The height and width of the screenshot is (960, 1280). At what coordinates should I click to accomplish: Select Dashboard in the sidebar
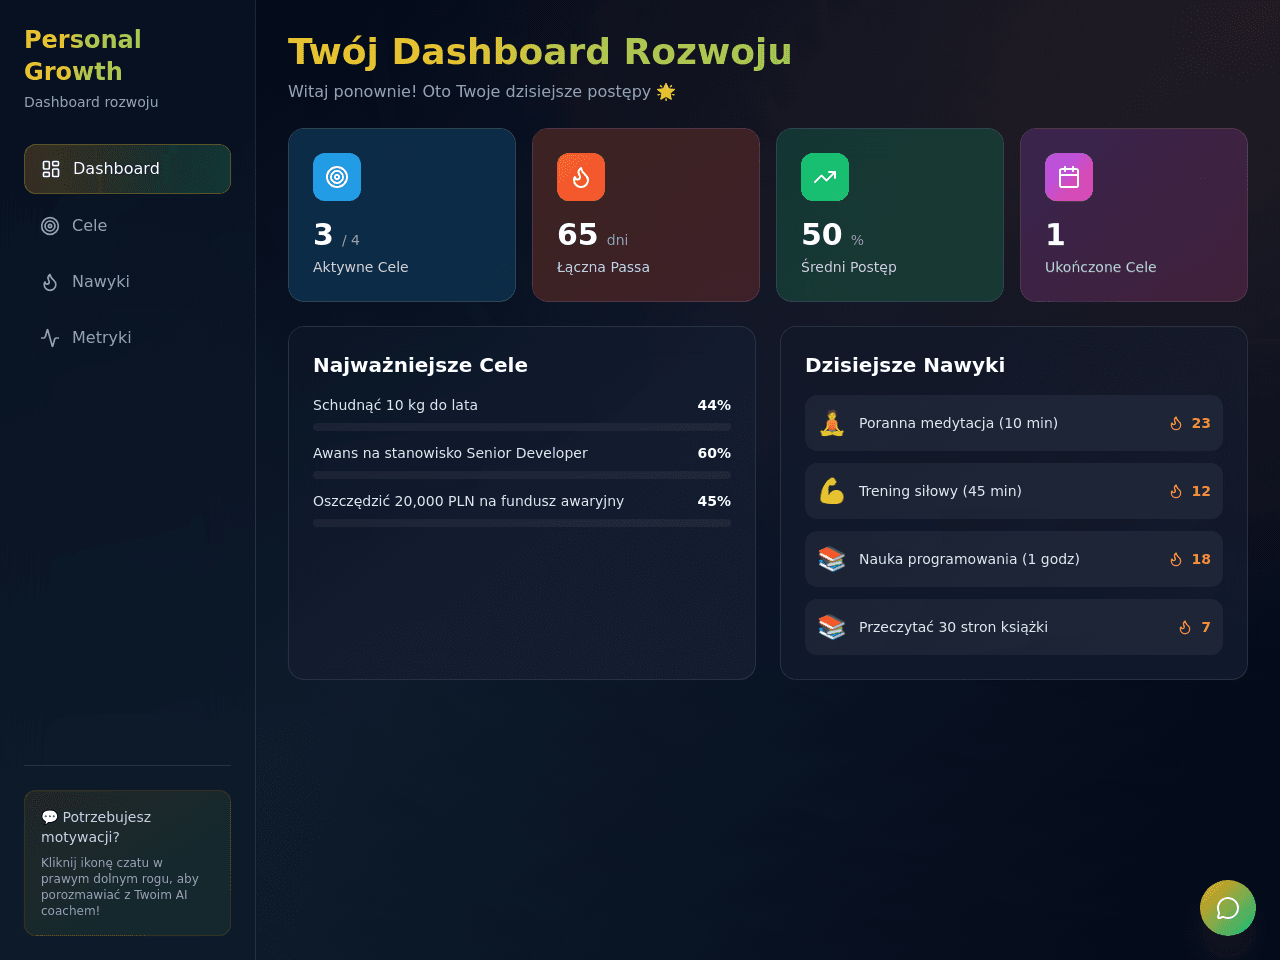click(127, 169)
